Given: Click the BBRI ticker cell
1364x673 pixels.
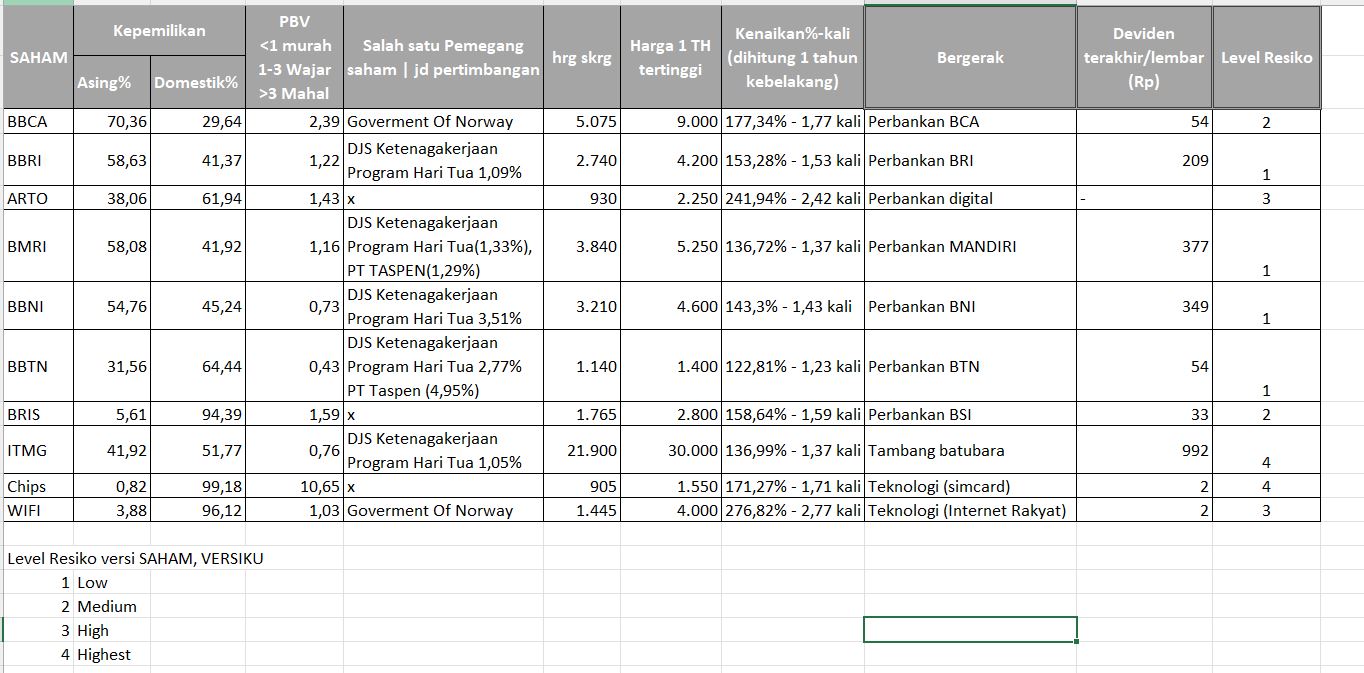Looking at the screenshot, I should point(38,160).
